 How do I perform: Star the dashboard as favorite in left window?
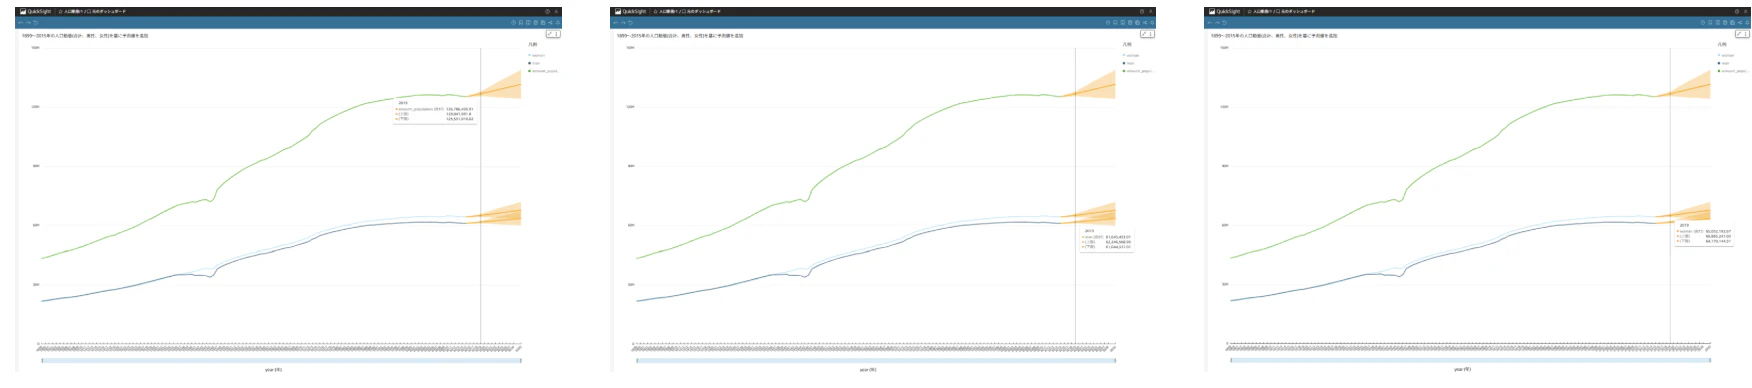60,11
